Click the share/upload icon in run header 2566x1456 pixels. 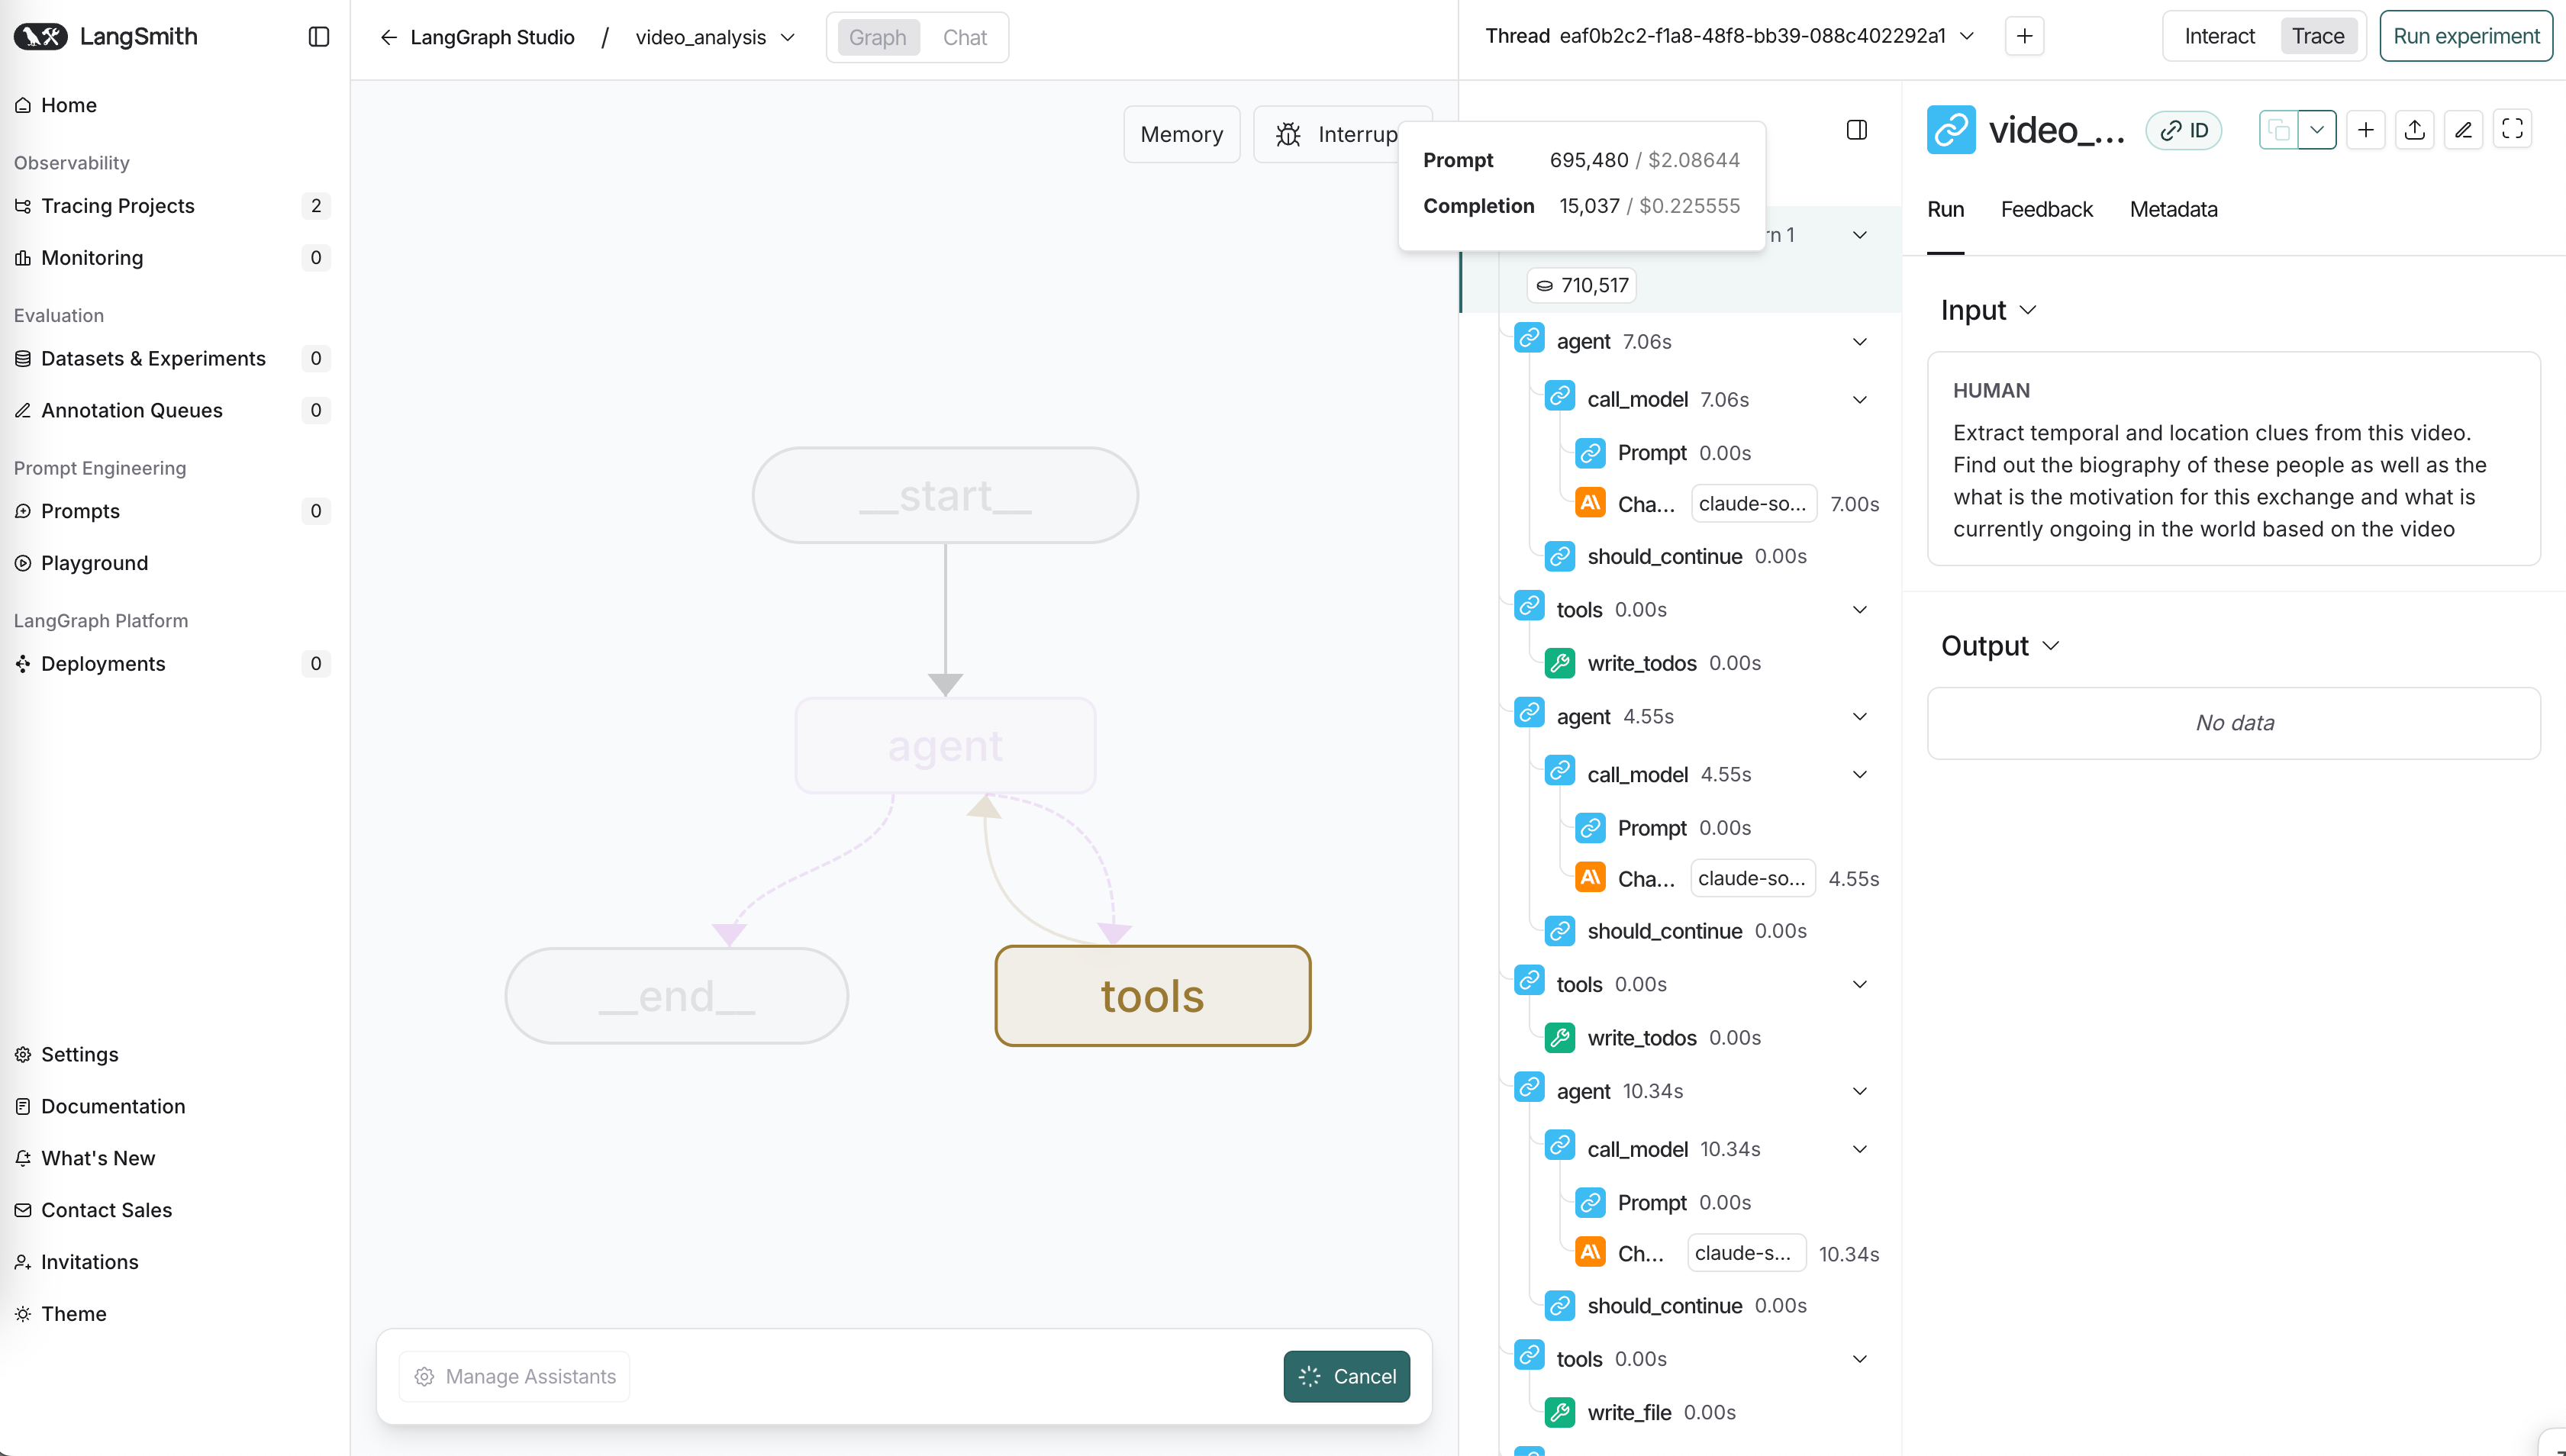pos(2414,130)
